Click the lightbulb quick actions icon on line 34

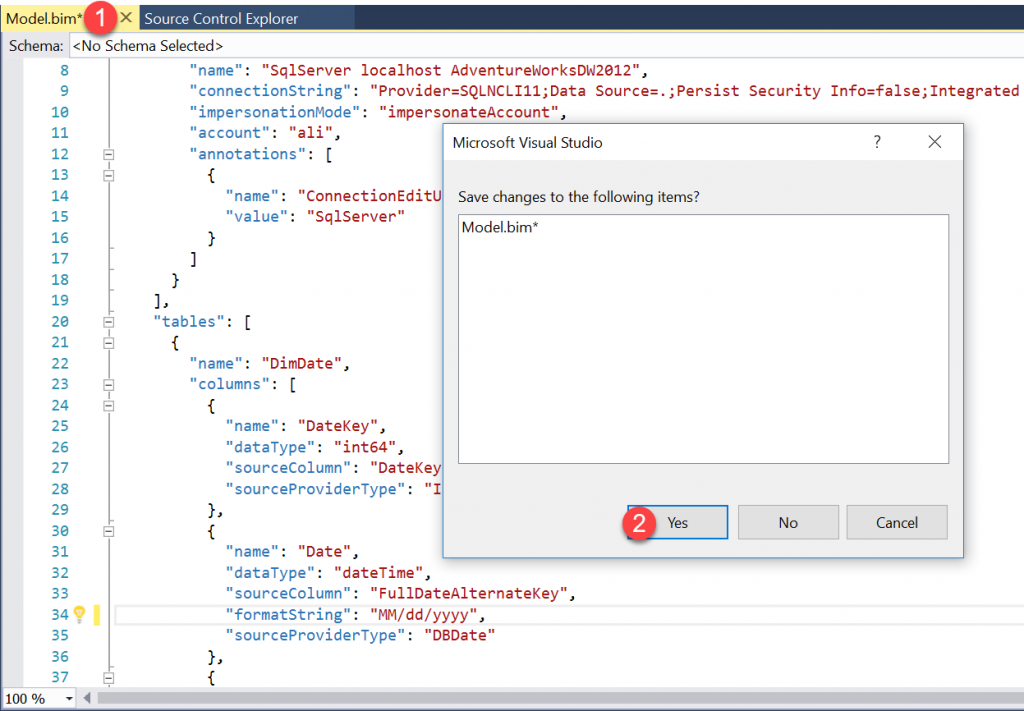coord(80,614)
